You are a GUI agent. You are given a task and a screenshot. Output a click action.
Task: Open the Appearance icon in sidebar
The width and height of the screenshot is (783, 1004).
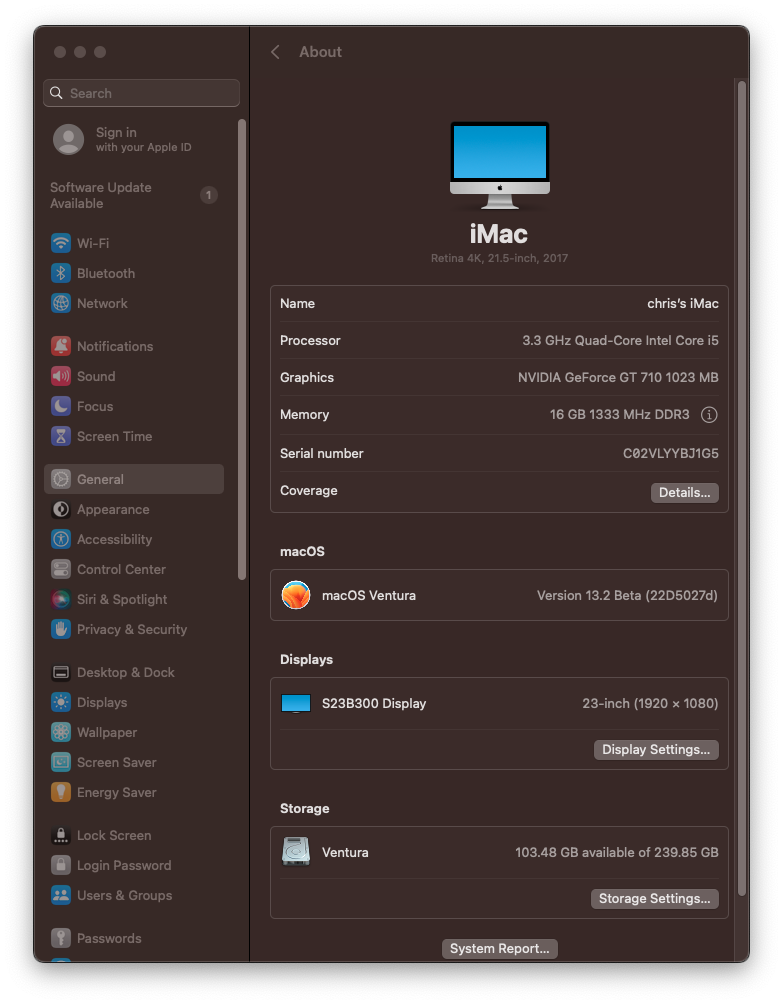61,510
